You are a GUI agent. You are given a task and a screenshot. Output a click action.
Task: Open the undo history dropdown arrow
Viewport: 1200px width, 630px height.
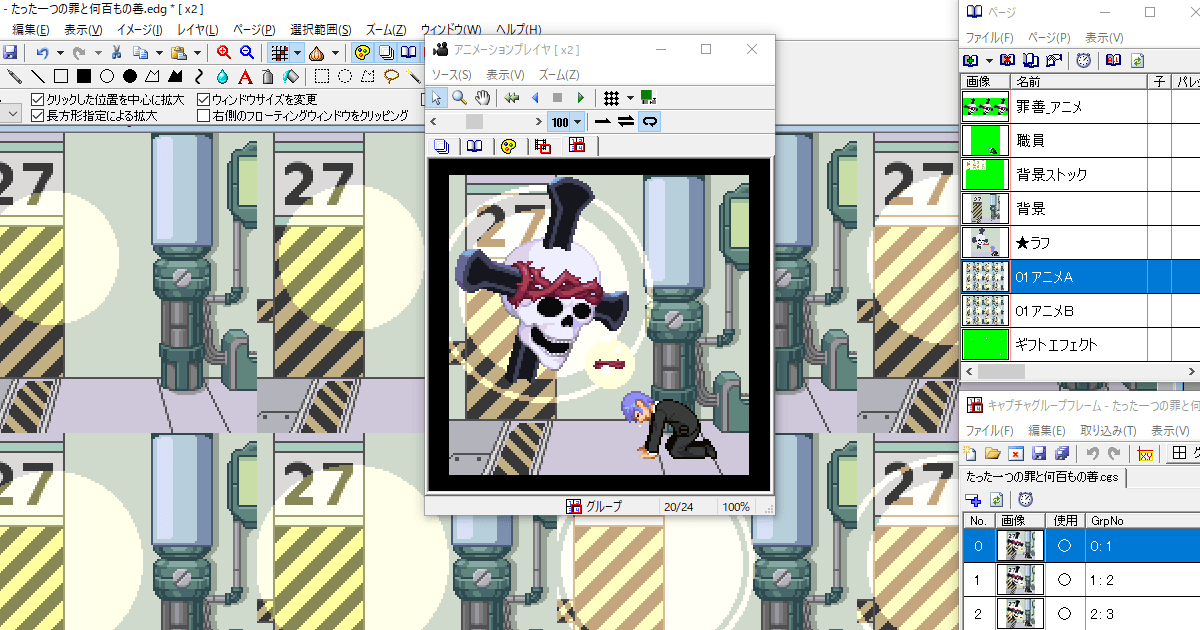(60, 53)
